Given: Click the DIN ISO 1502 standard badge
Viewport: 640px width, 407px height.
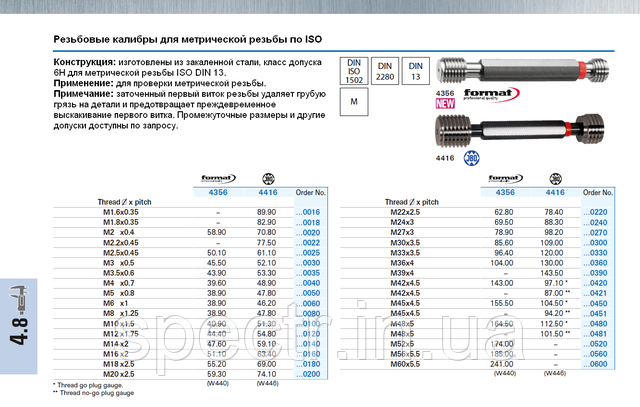Looking at the screenshot, I should point(354,71).
